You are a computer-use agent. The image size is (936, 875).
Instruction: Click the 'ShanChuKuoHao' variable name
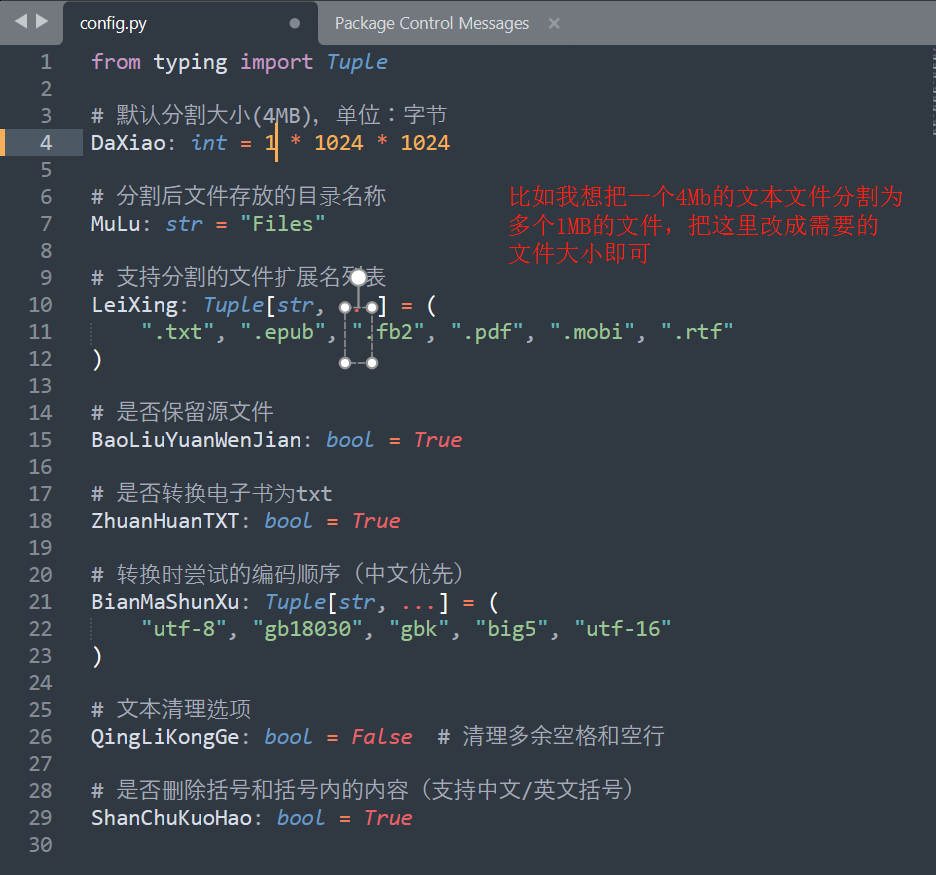point(171,818)
